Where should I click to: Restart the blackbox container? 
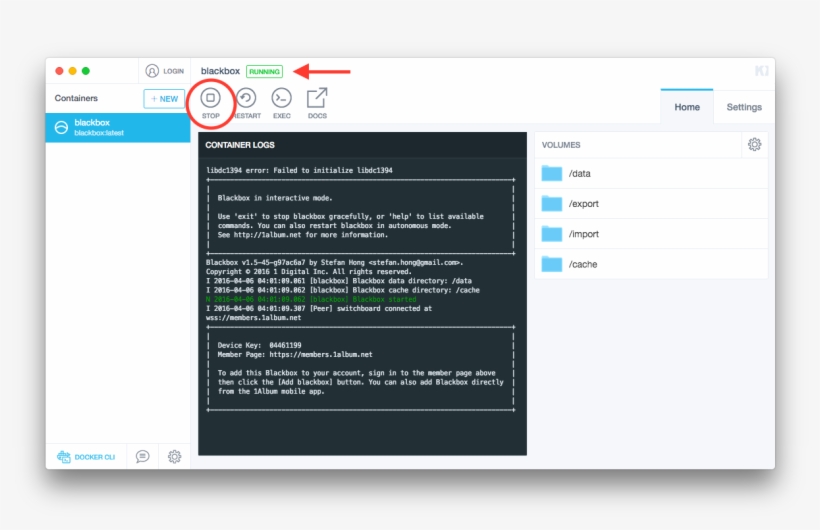tap(246, 104)
